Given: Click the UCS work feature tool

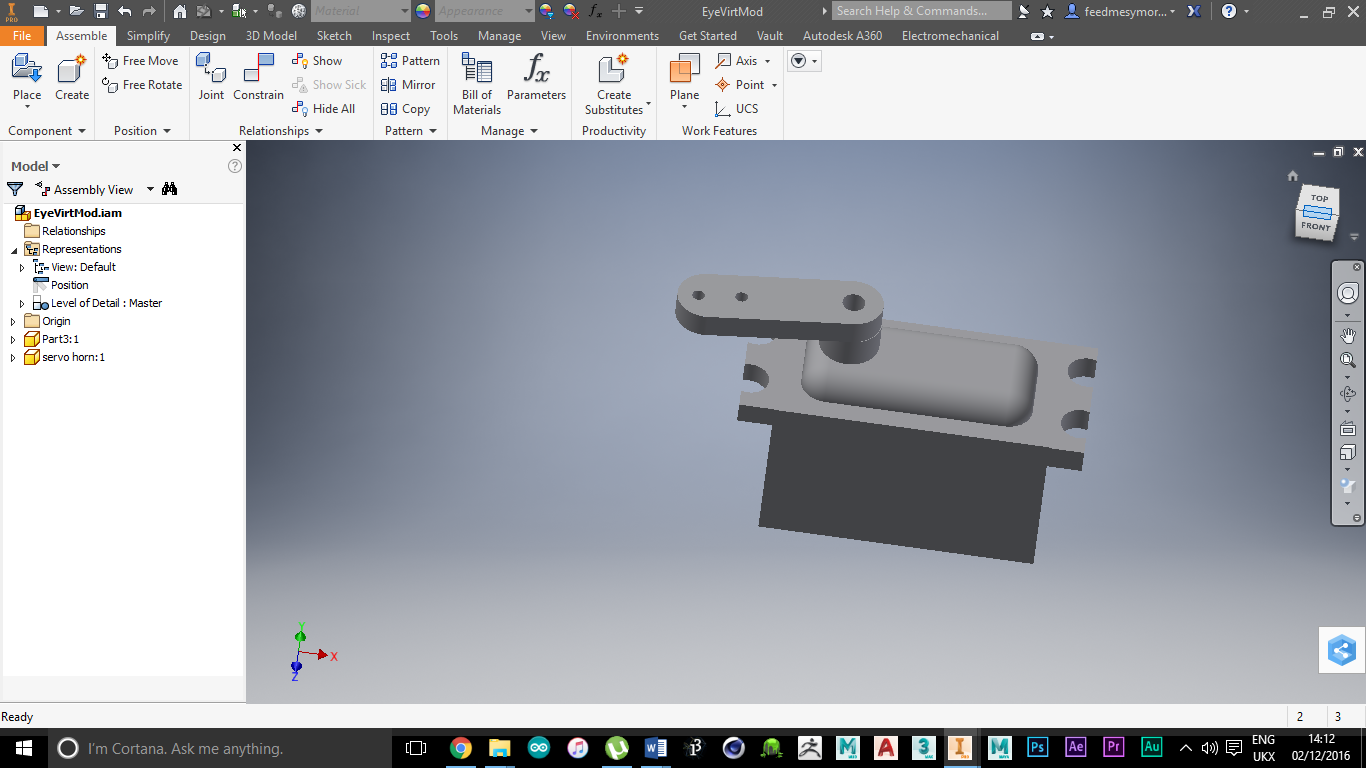Looking at the screenshot, I should click(736, 109).
